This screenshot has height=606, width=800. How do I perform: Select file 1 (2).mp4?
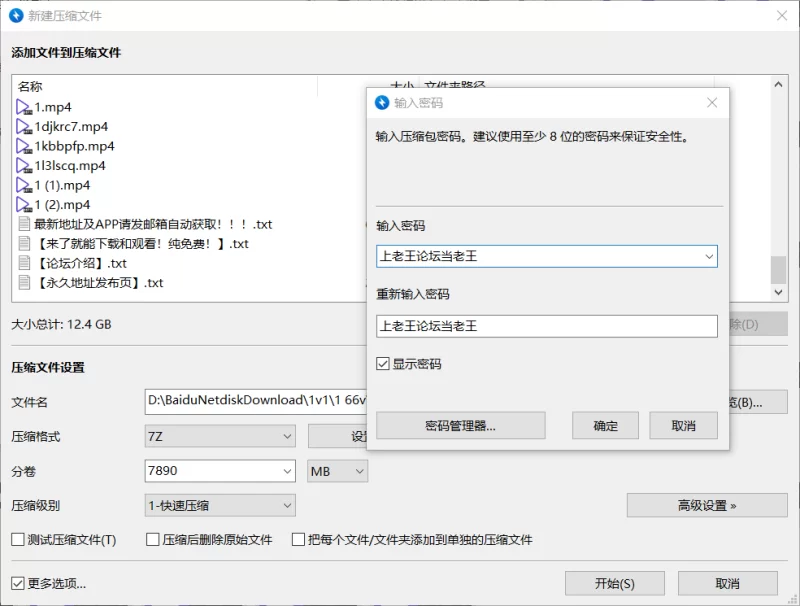point(62,205)
